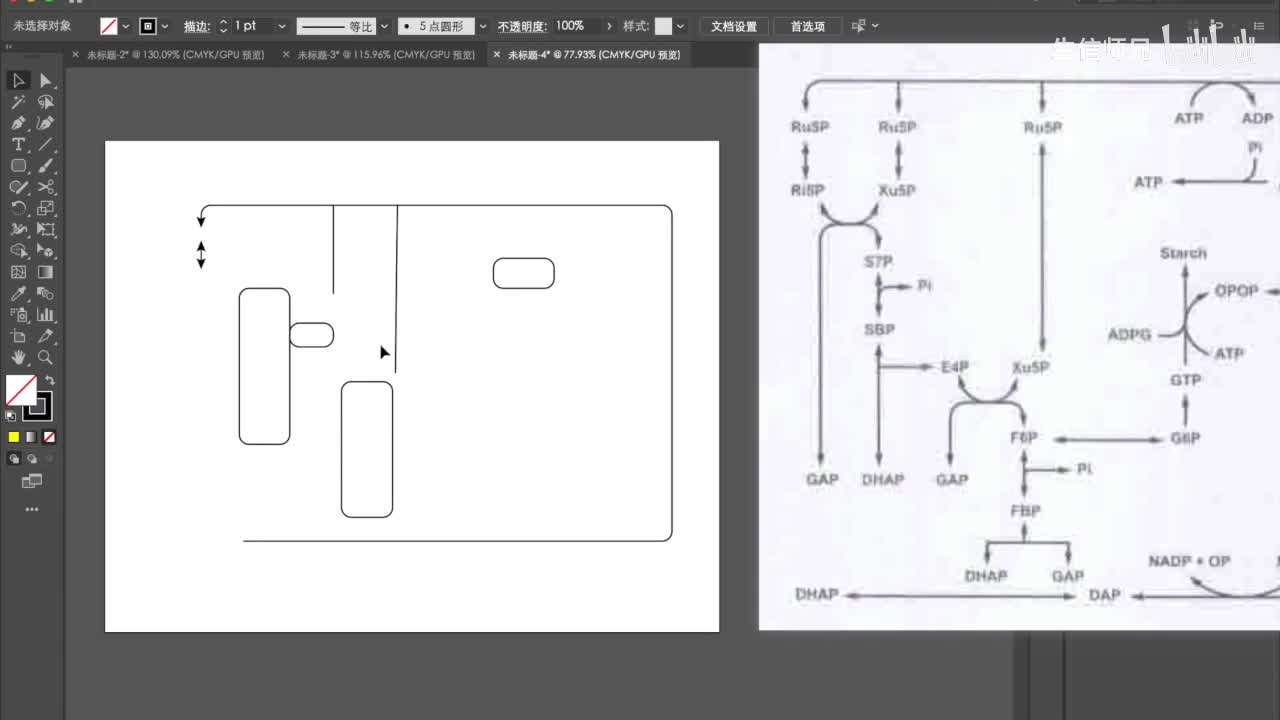
Task: Select the Scissors tool
Action: (46, 187)
